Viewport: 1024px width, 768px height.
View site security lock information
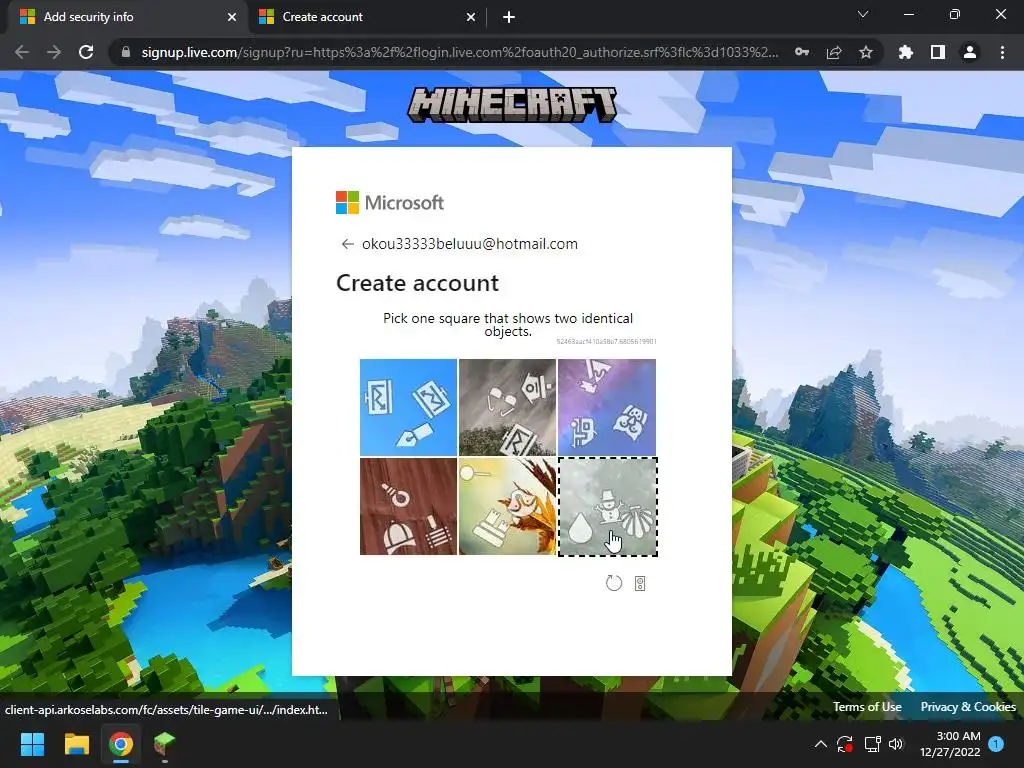point(126,52)
